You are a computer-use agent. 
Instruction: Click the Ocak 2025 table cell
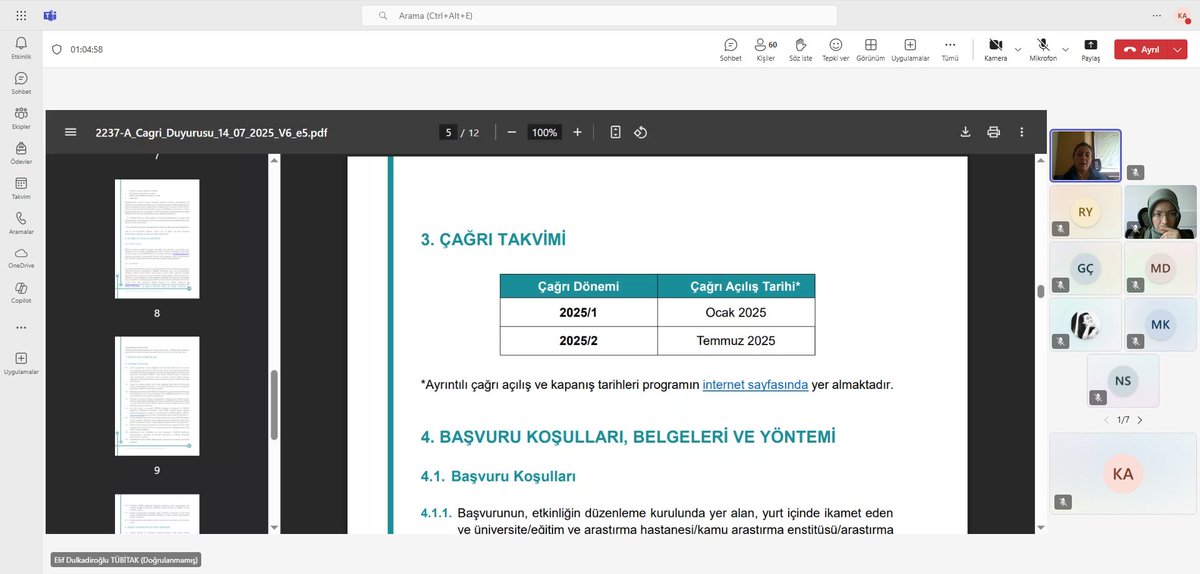click(x=736, y=313)
